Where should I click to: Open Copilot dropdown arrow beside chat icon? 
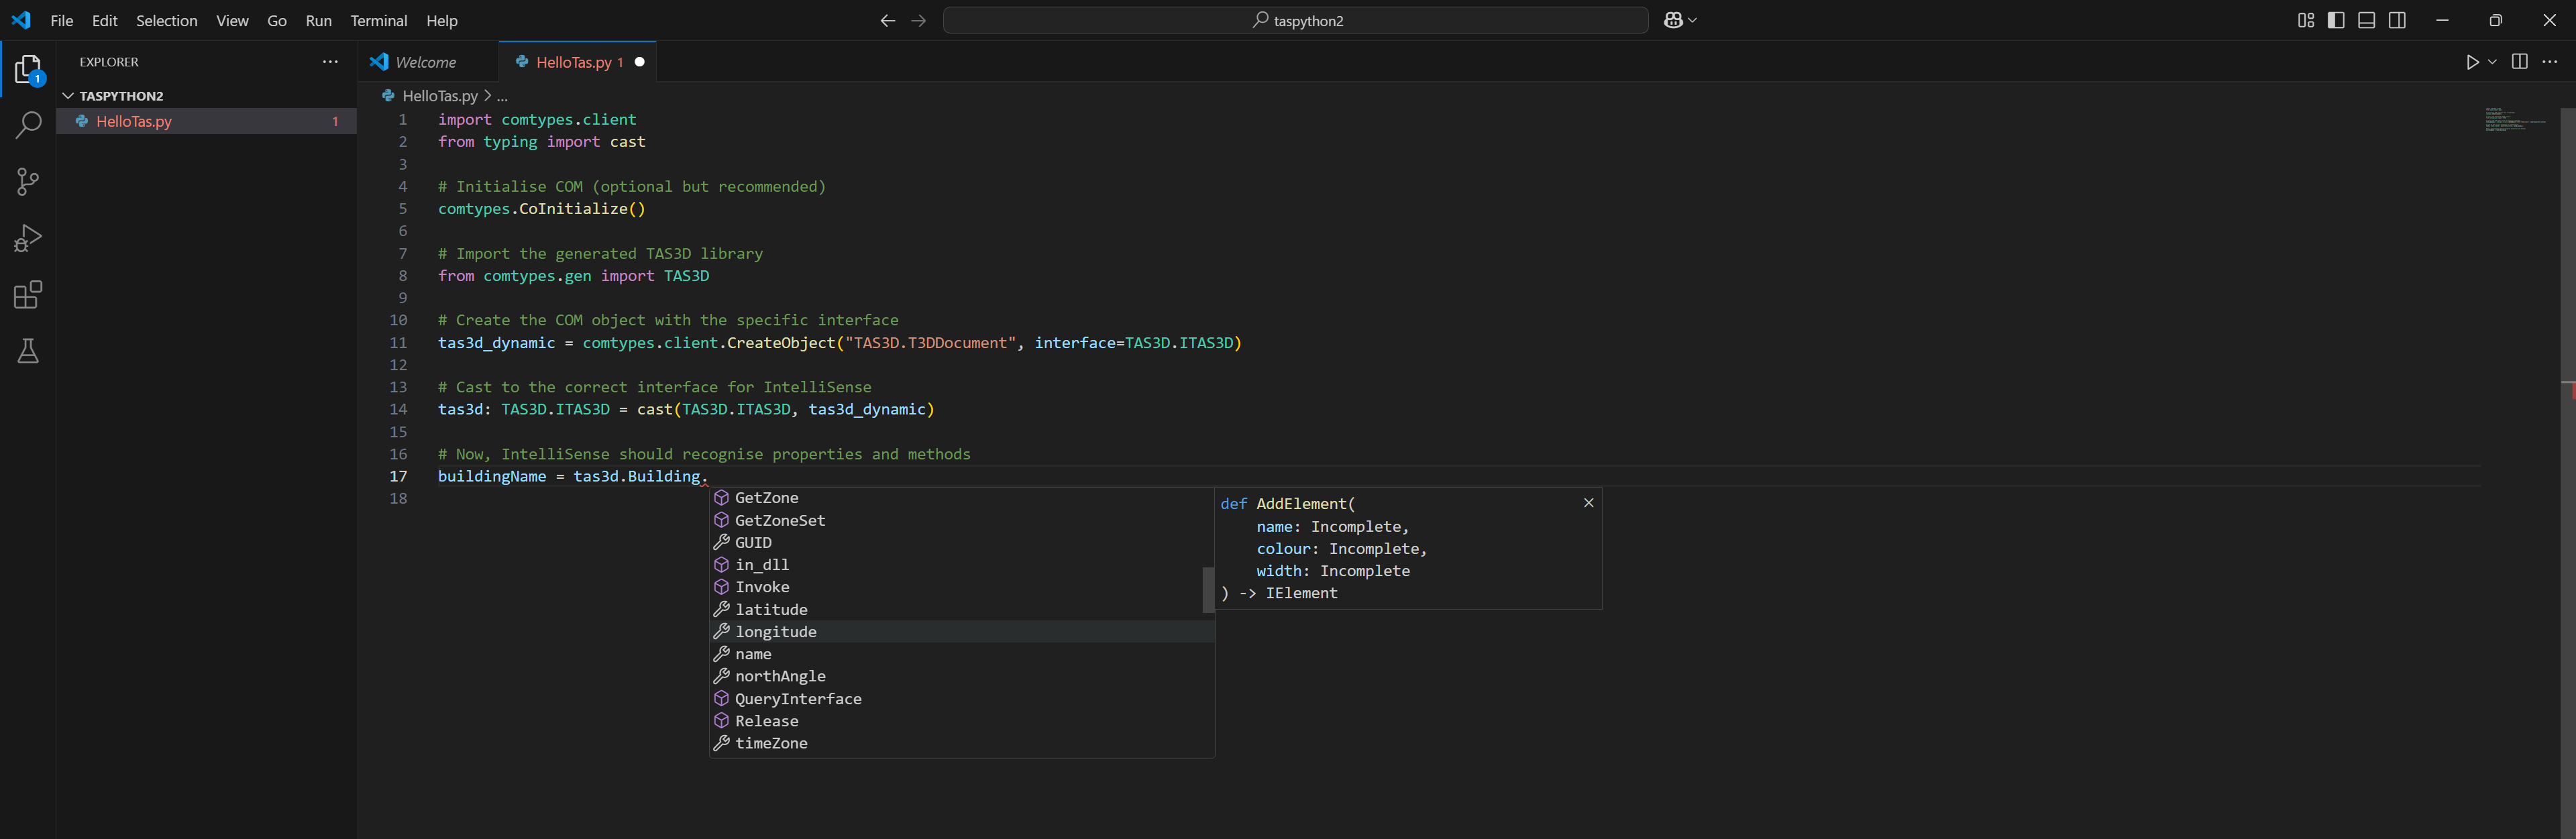tap(1692, 20)
